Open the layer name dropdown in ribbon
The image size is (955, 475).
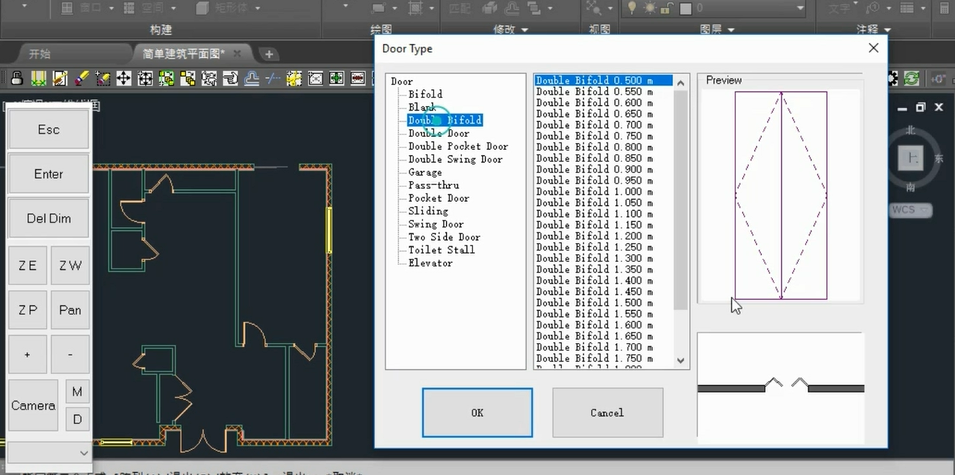(x=800, y=8)
